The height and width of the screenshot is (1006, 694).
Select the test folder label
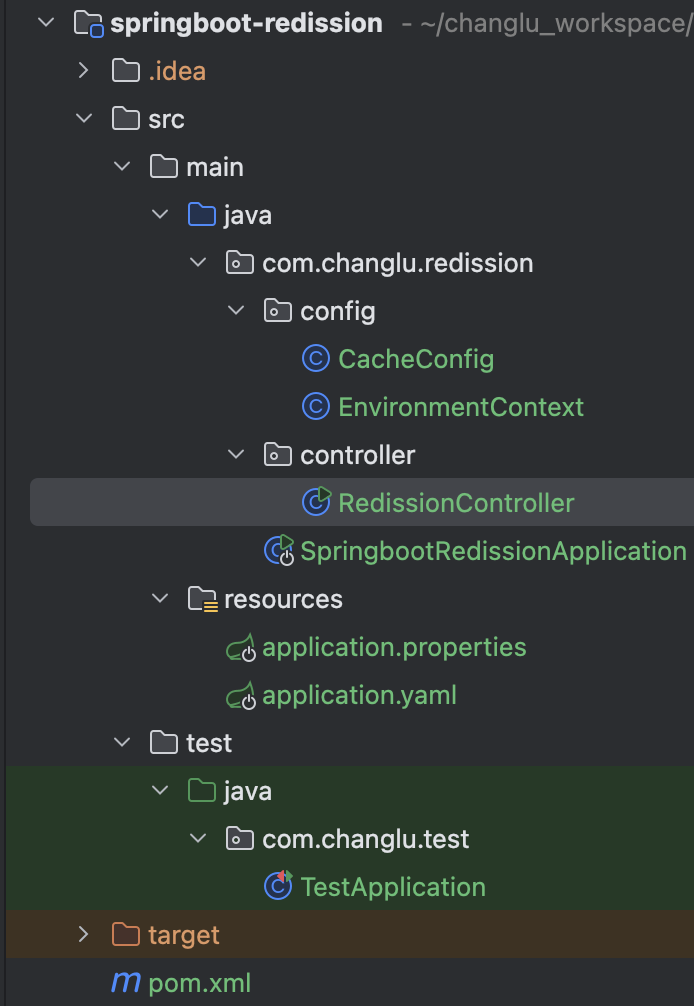point(209,744)
